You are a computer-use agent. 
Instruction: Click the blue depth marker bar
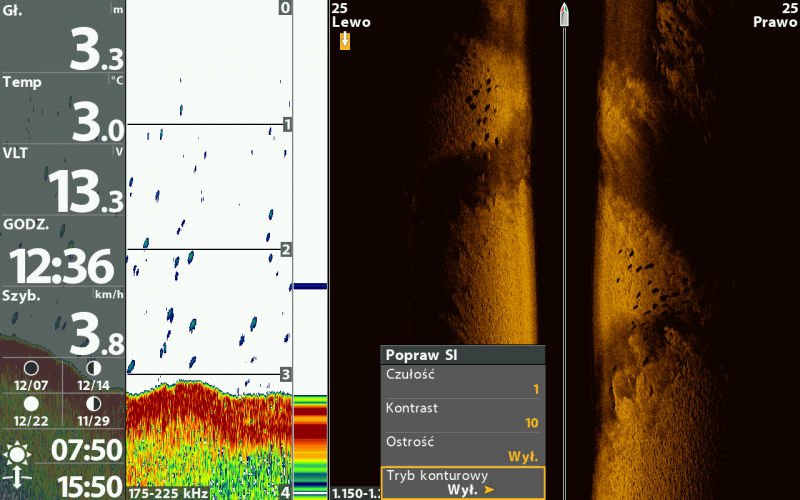pyautogui.click(x=310, y=286)
